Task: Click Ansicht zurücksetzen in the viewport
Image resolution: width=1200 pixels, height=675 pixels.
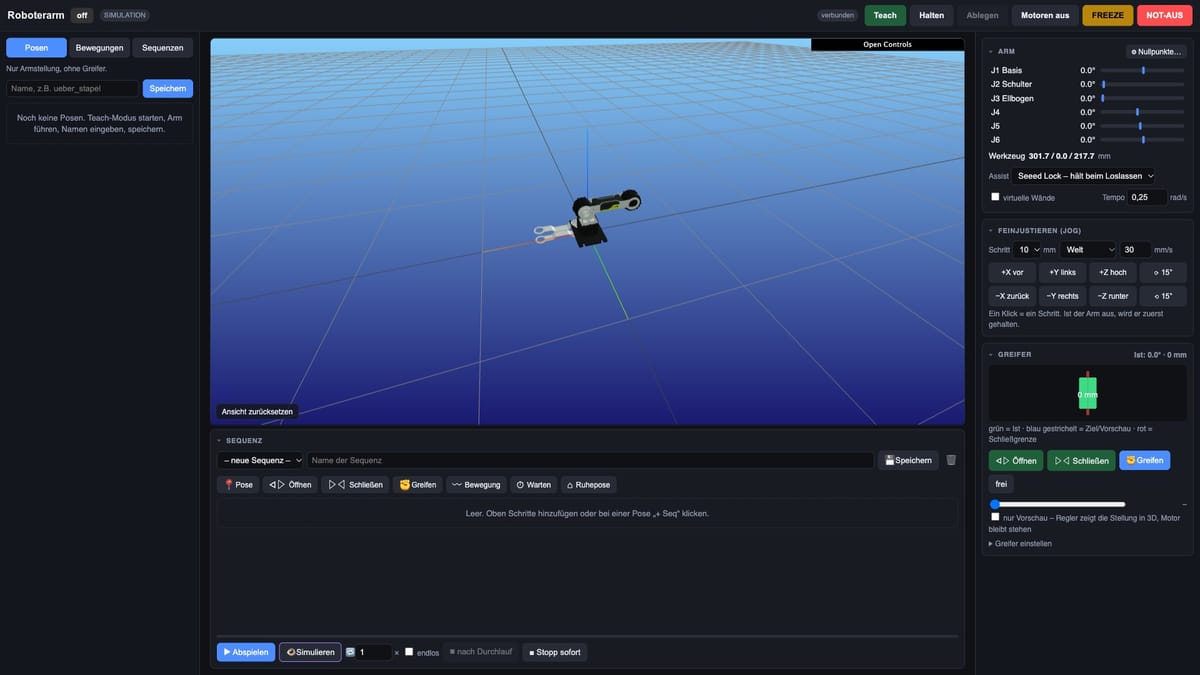Action: pyautogui.click(x=257, y=411)
